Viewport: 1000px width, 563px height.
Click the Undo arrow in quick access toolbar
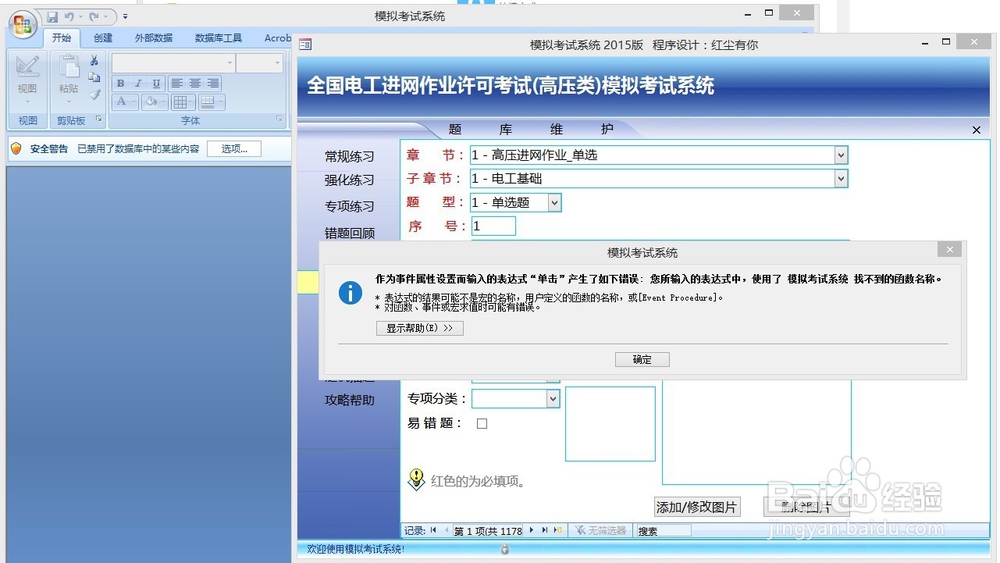69,17
